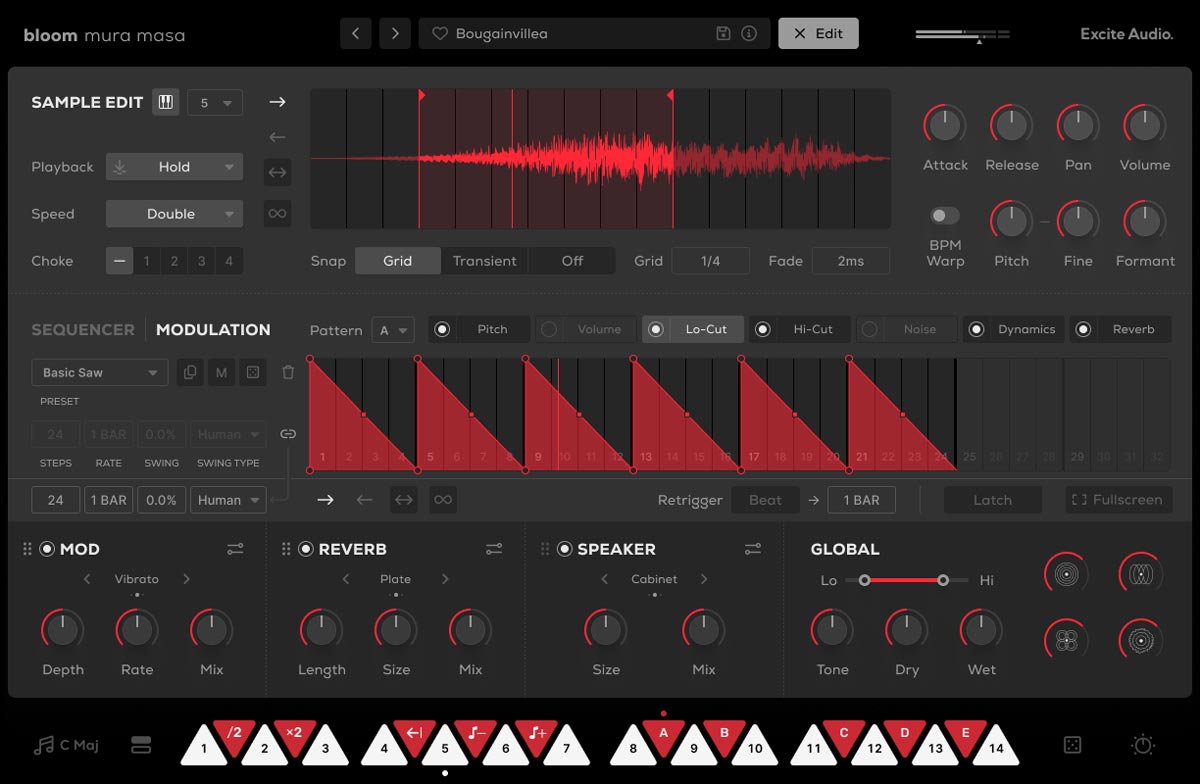
Task: Click the link icon beside swing type
Action: (288, 434)
